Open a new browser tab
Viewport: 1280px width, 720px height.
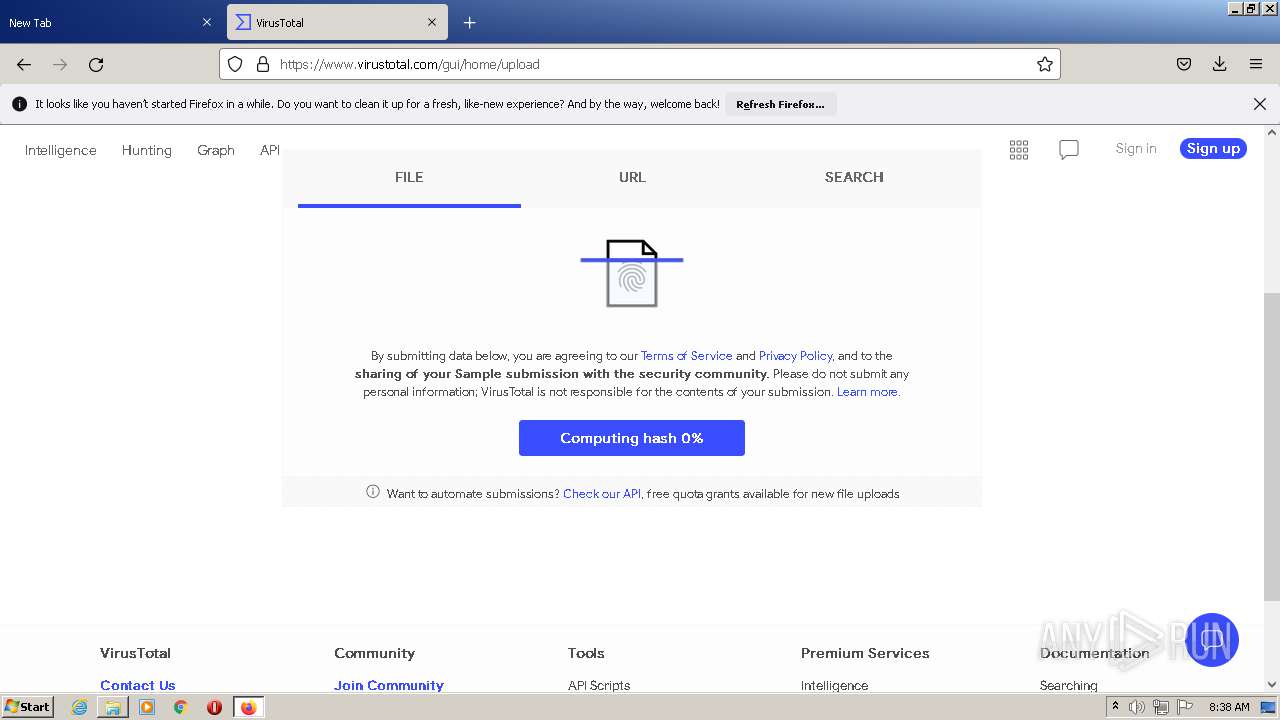469,22
